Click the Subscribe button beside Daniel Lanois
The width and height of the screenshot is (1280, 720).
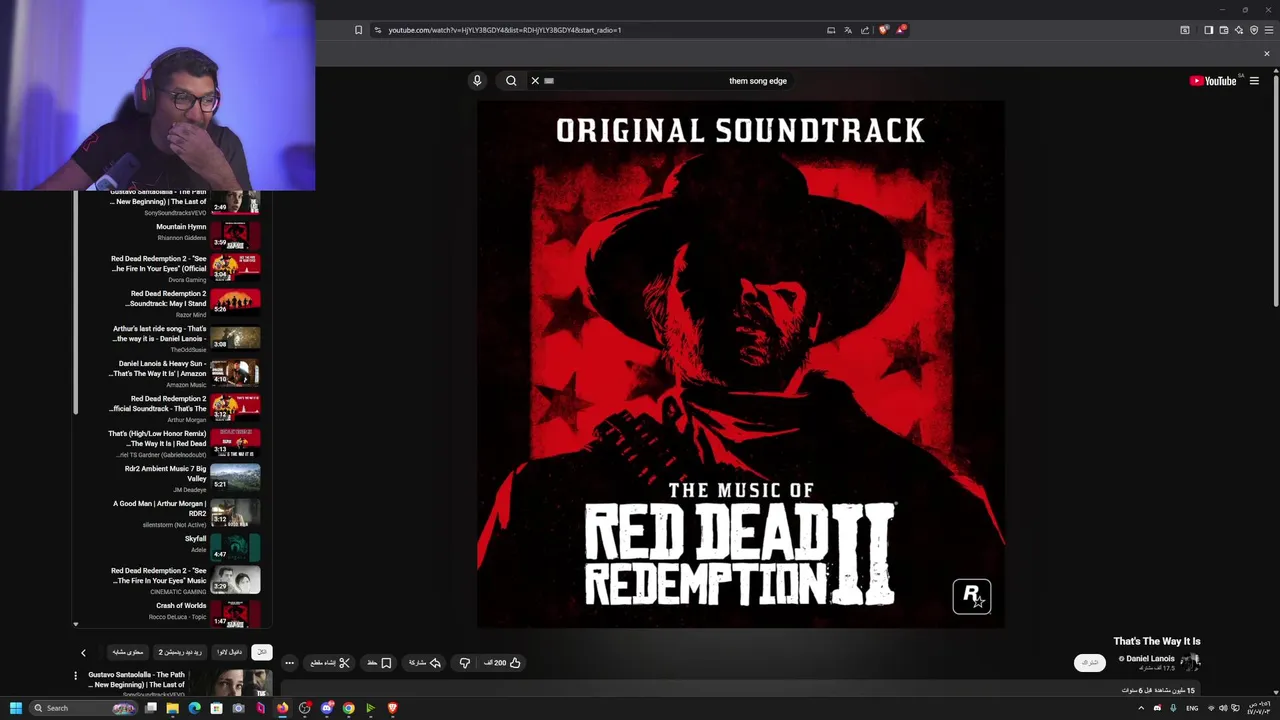click(1090, 663)
